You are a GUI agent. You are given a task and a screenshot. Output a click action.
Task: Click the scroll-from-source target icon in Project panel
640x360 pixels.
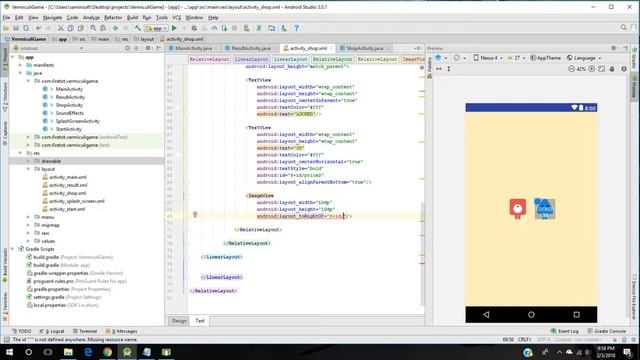point(127,48)
